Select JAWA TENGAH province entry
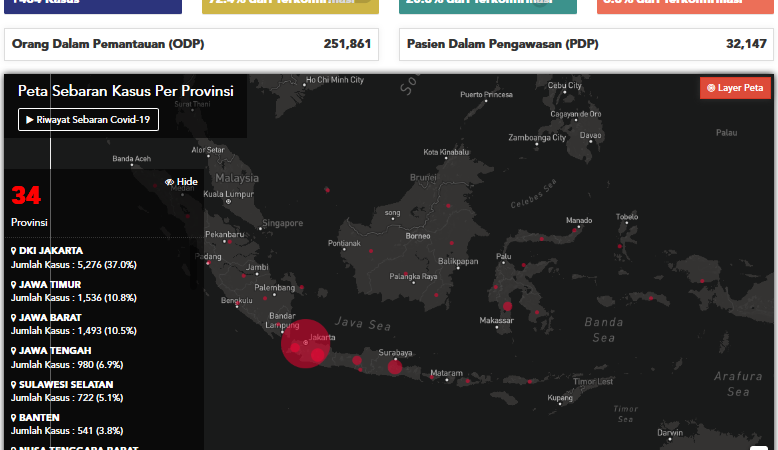The width and height of the screenshot is (778, 450). 55,351
